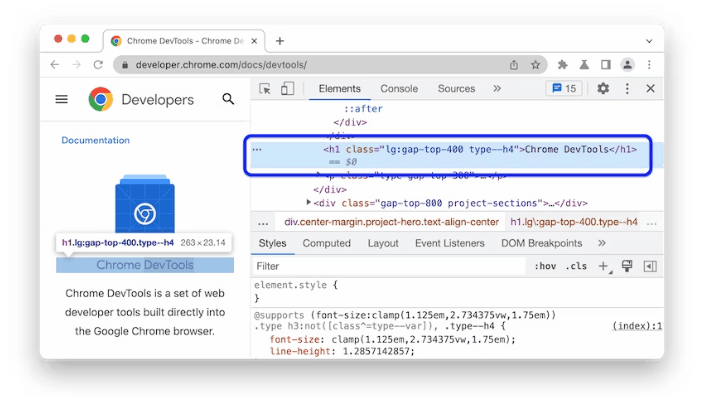Show more styles pane tabs chevron
This screenshot has width=705, height=397.
602,243
